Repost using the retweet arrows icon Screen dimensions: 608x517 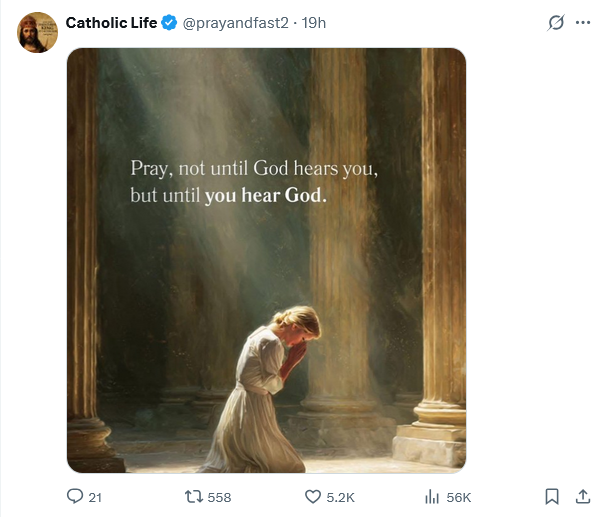point(195,496)
